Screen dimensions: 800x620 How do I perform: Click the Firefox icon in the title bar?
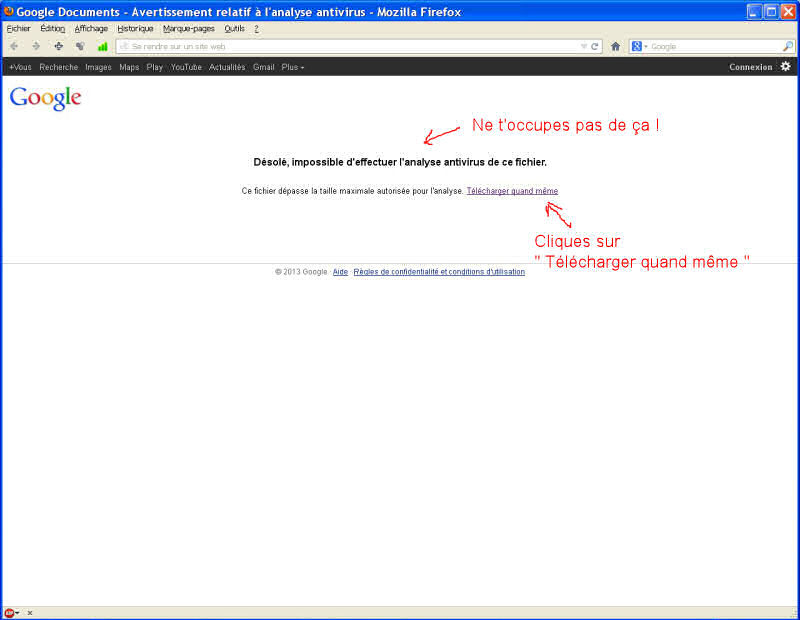coord(9,11)
